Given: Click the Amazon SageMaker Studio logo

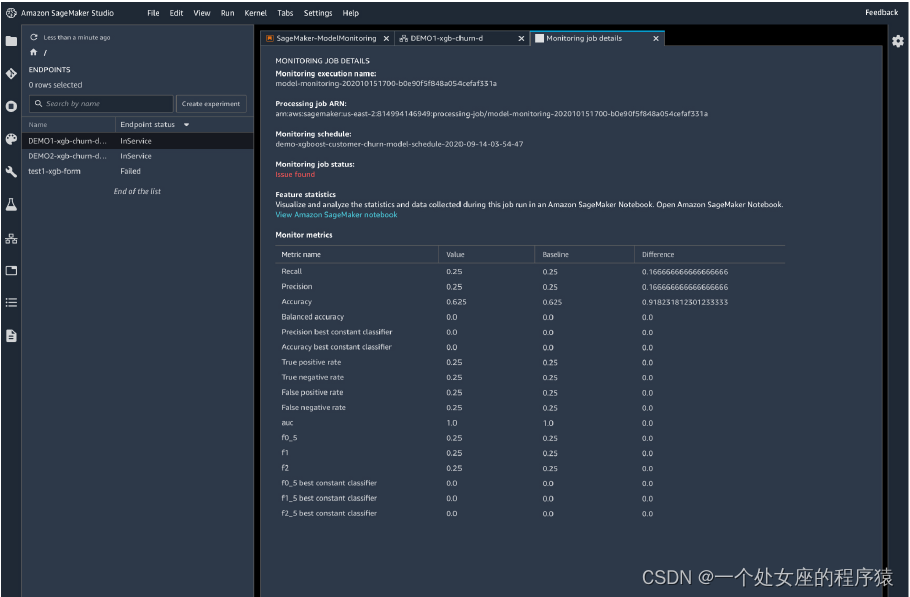Looking at the screenshot, I should 11,13.
